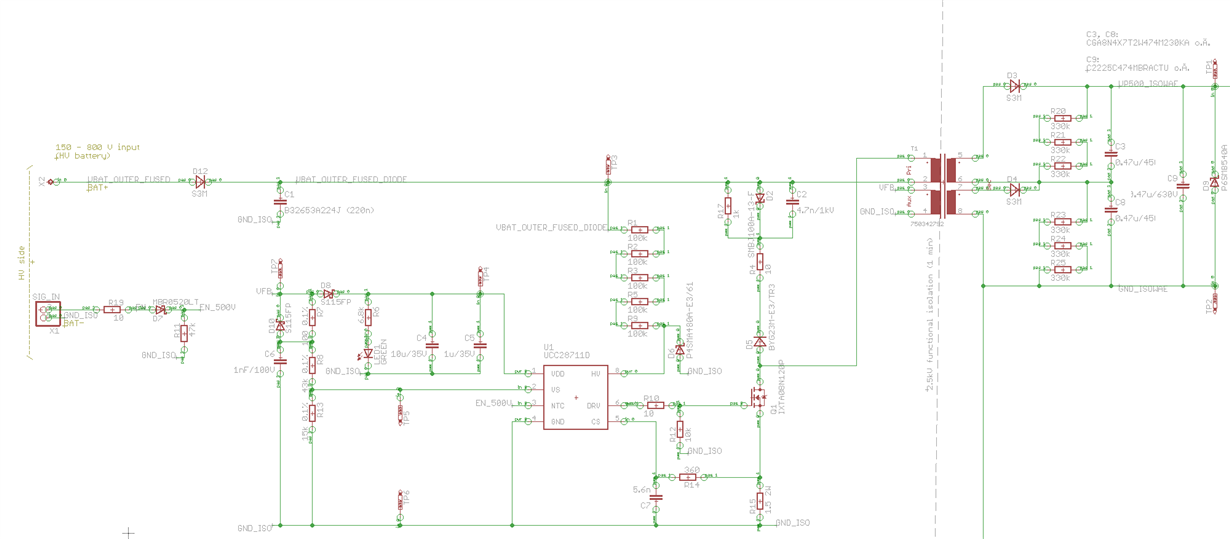Select transformer T1 core symbol
Screen dimensions: 1230x539
point(943,186)
